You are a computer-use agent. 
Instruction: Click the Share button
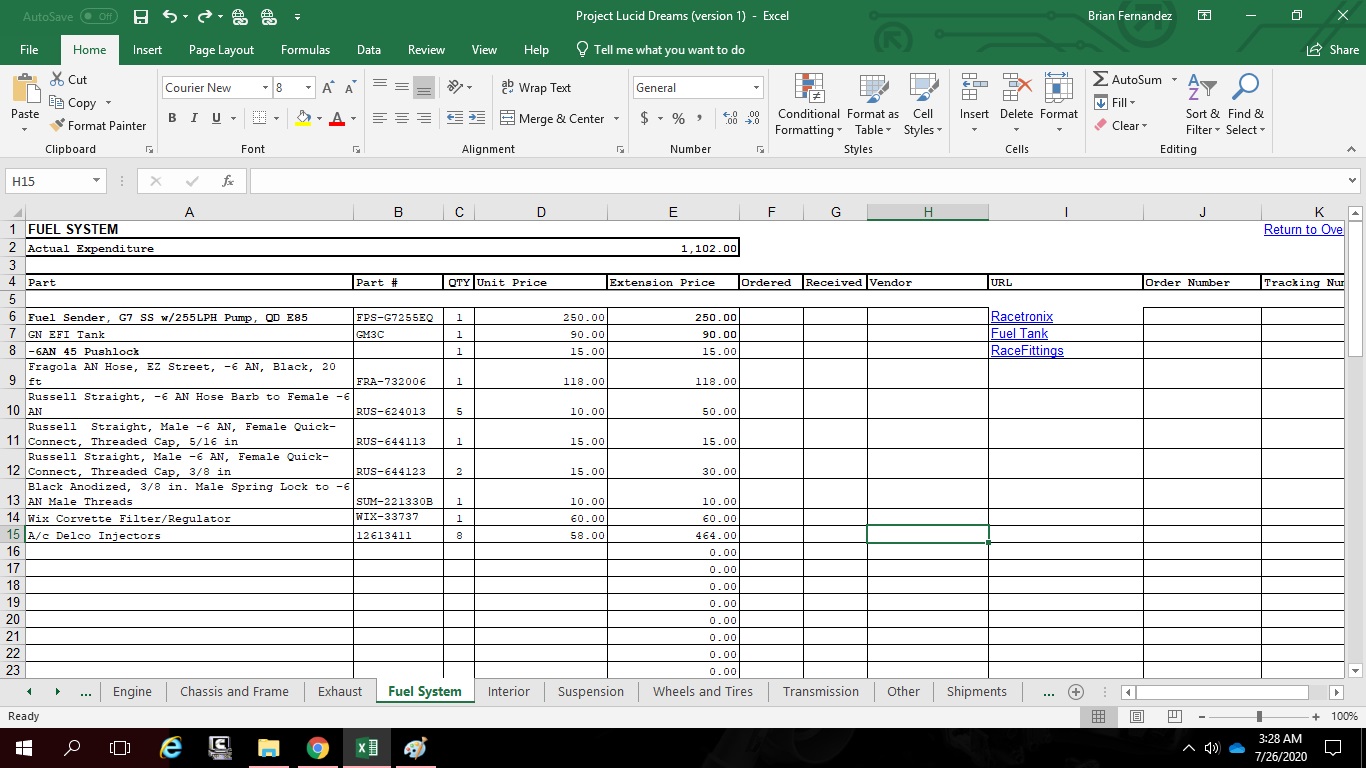point(1333,50)
